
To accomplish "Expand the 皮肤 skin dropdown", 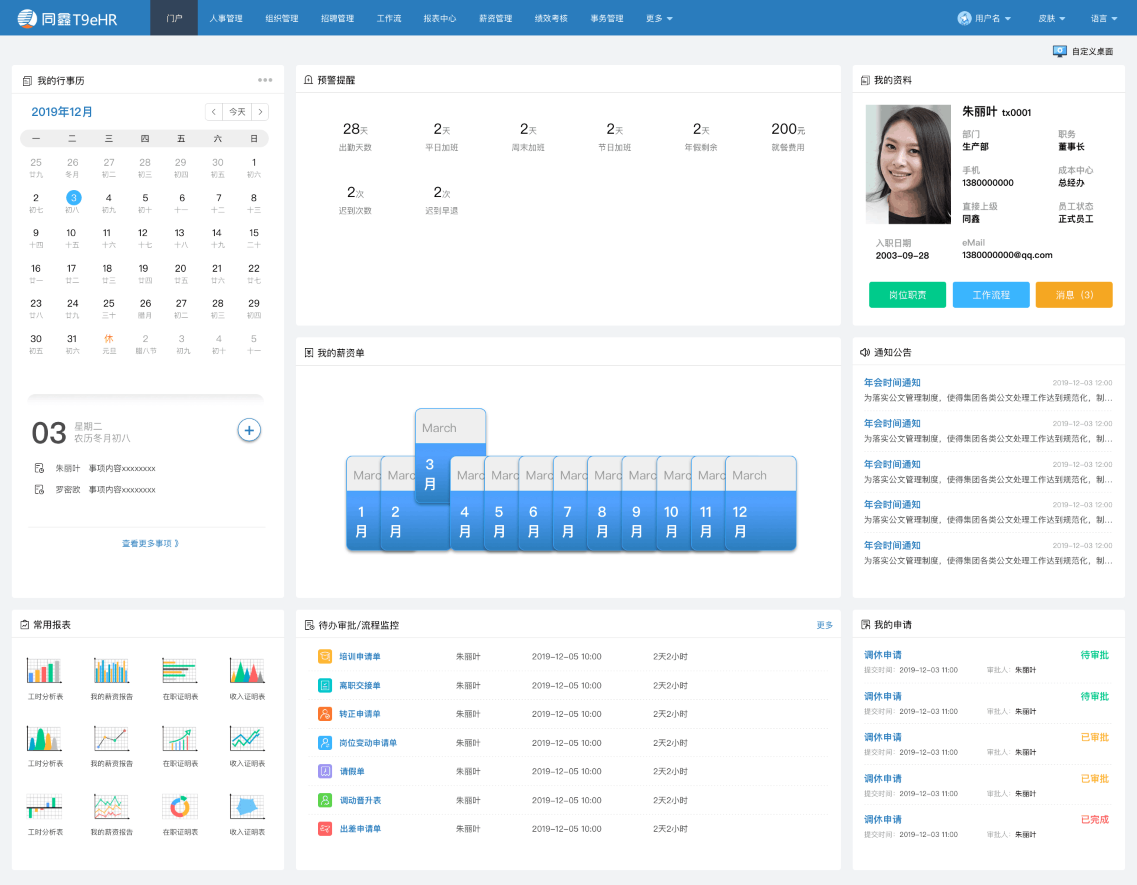I will (x=1051, y=18).
